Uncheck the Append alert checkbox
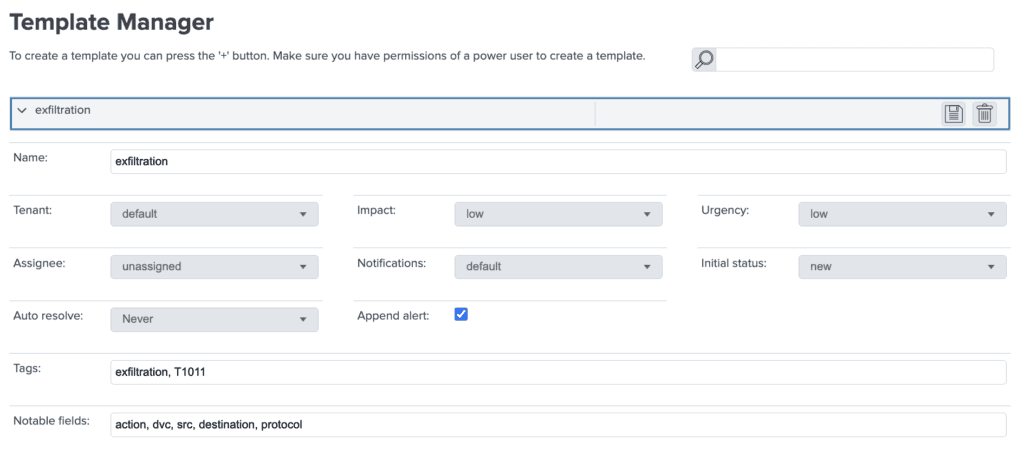The image size is (1024, 469). click(x=461, y=314)
